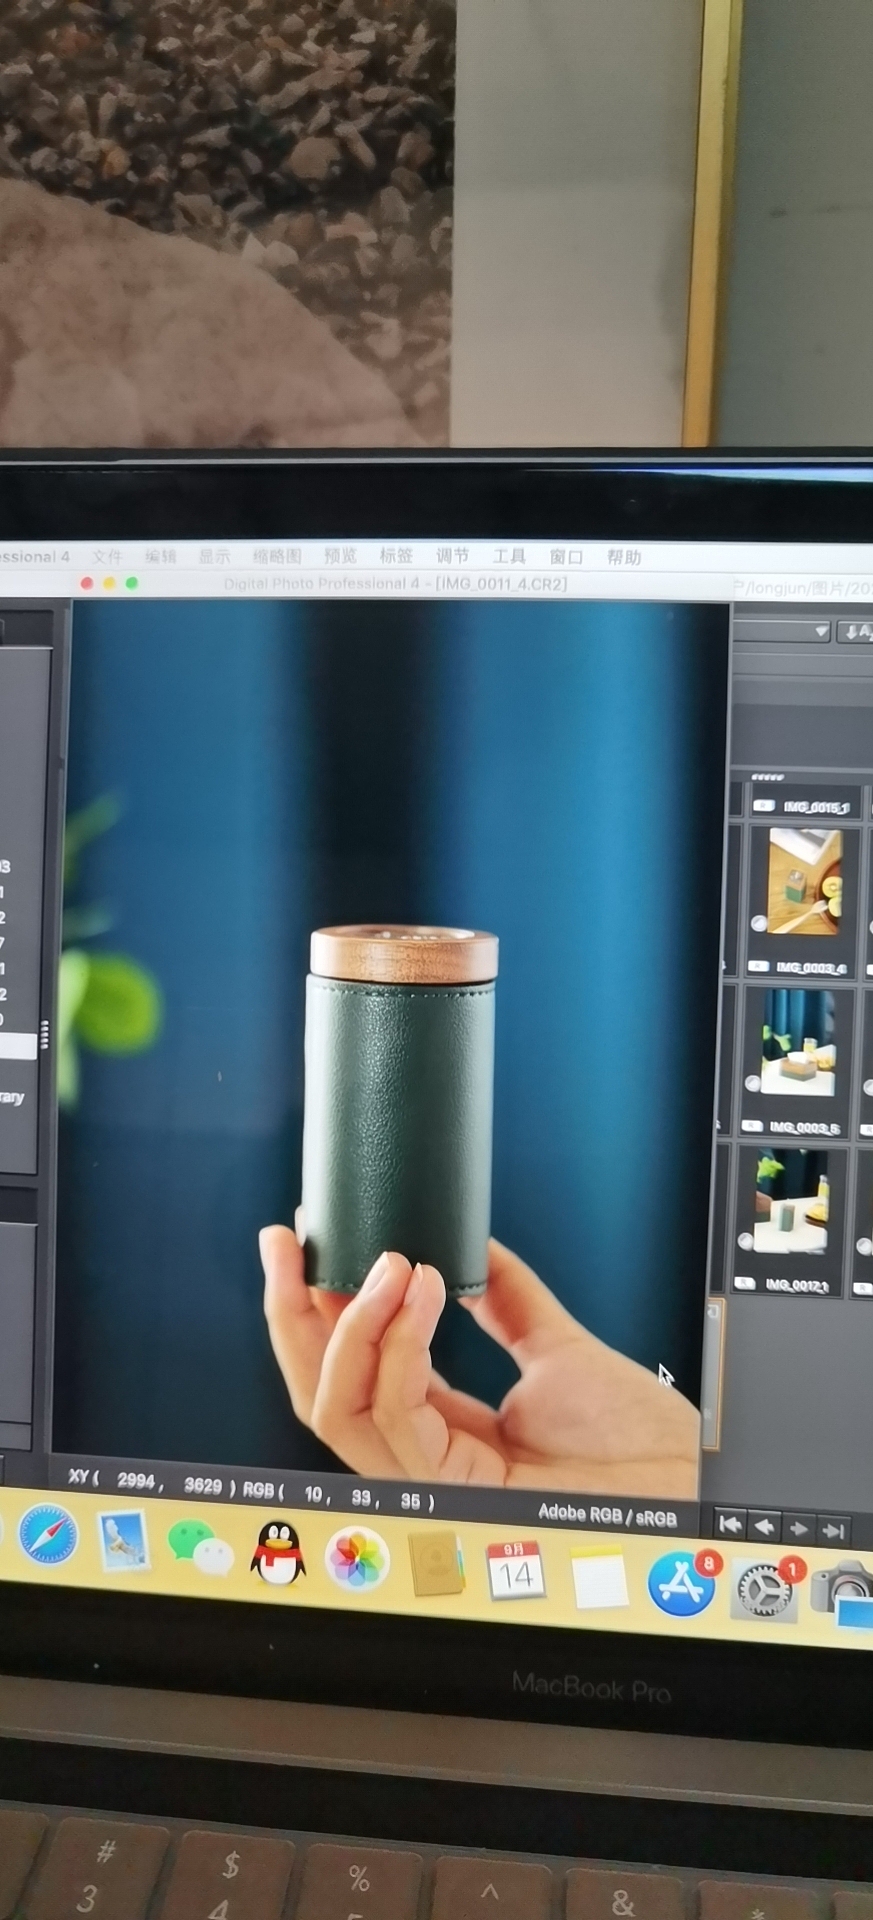Click the badge icon beside IMG_0003_5
The width and height of the screenshot is (873, 1920).
click(x=751, y=1126)
